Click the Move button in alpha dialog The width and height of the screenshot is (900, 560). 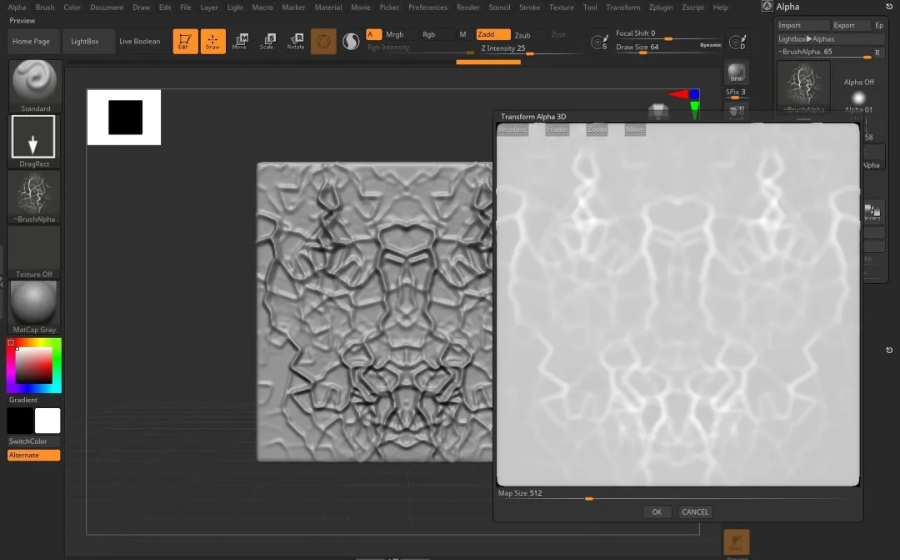[x=635, y=130]
